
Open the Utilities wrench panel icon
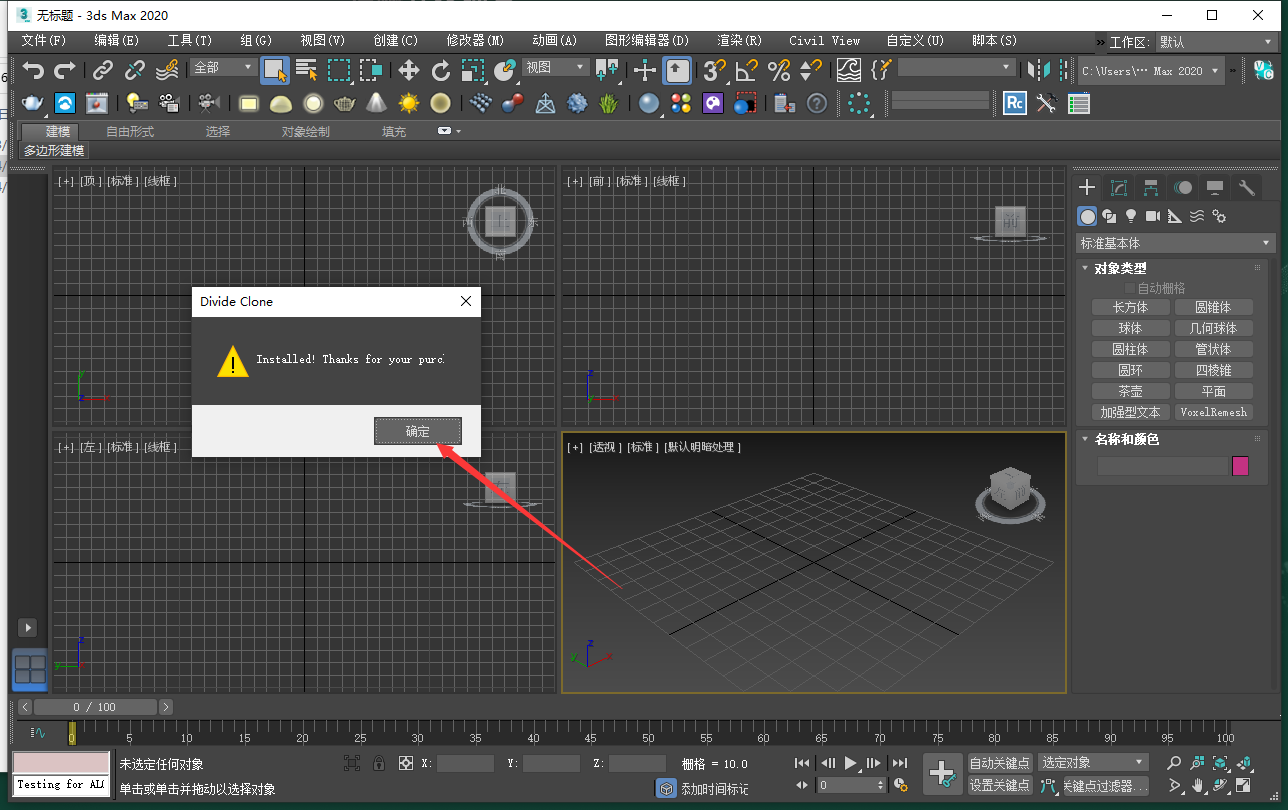coord(1246,188)
